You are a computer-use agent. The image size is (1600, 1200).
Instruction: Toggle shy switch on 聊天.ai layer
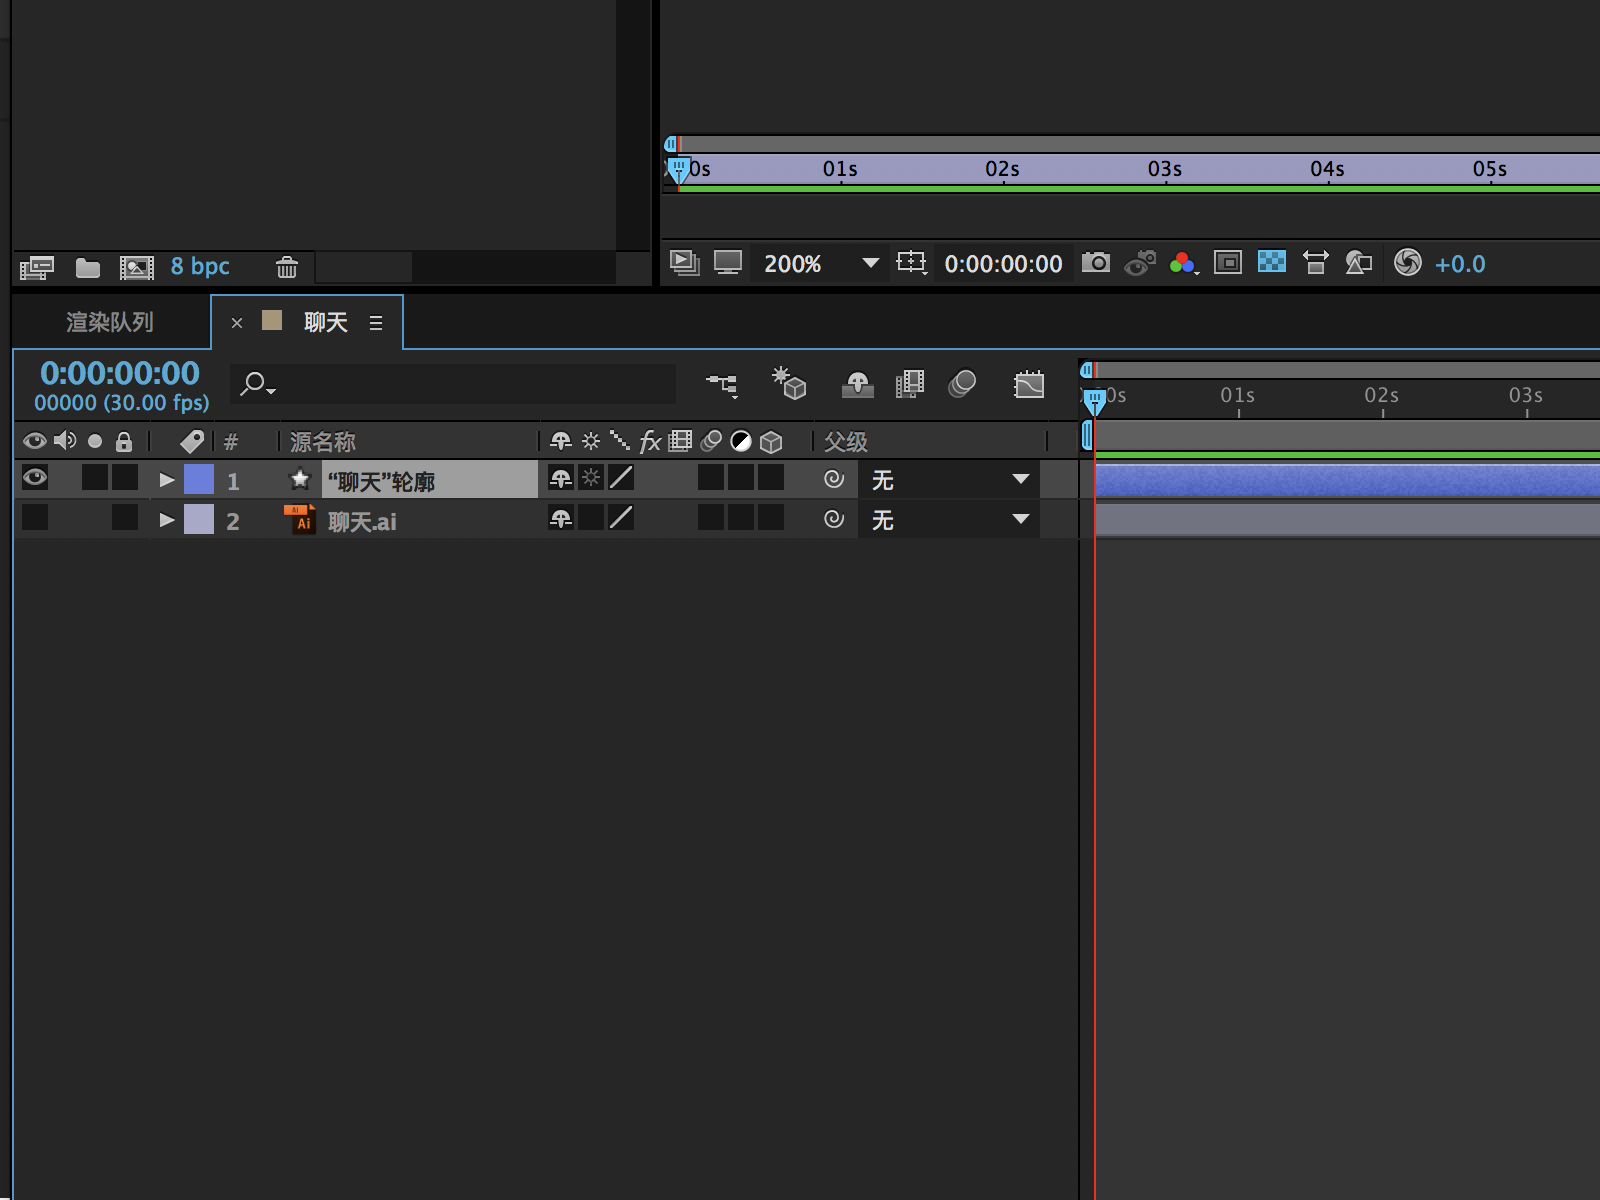(561, 518)
